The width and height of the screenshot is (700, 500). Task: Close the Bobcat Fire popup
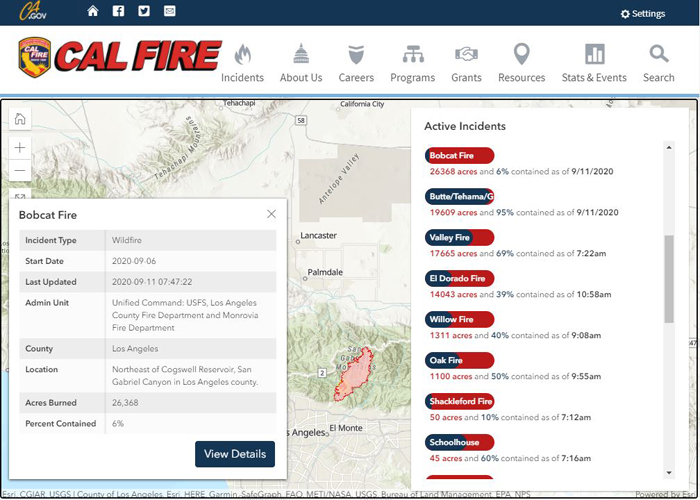tap(271, 214)
